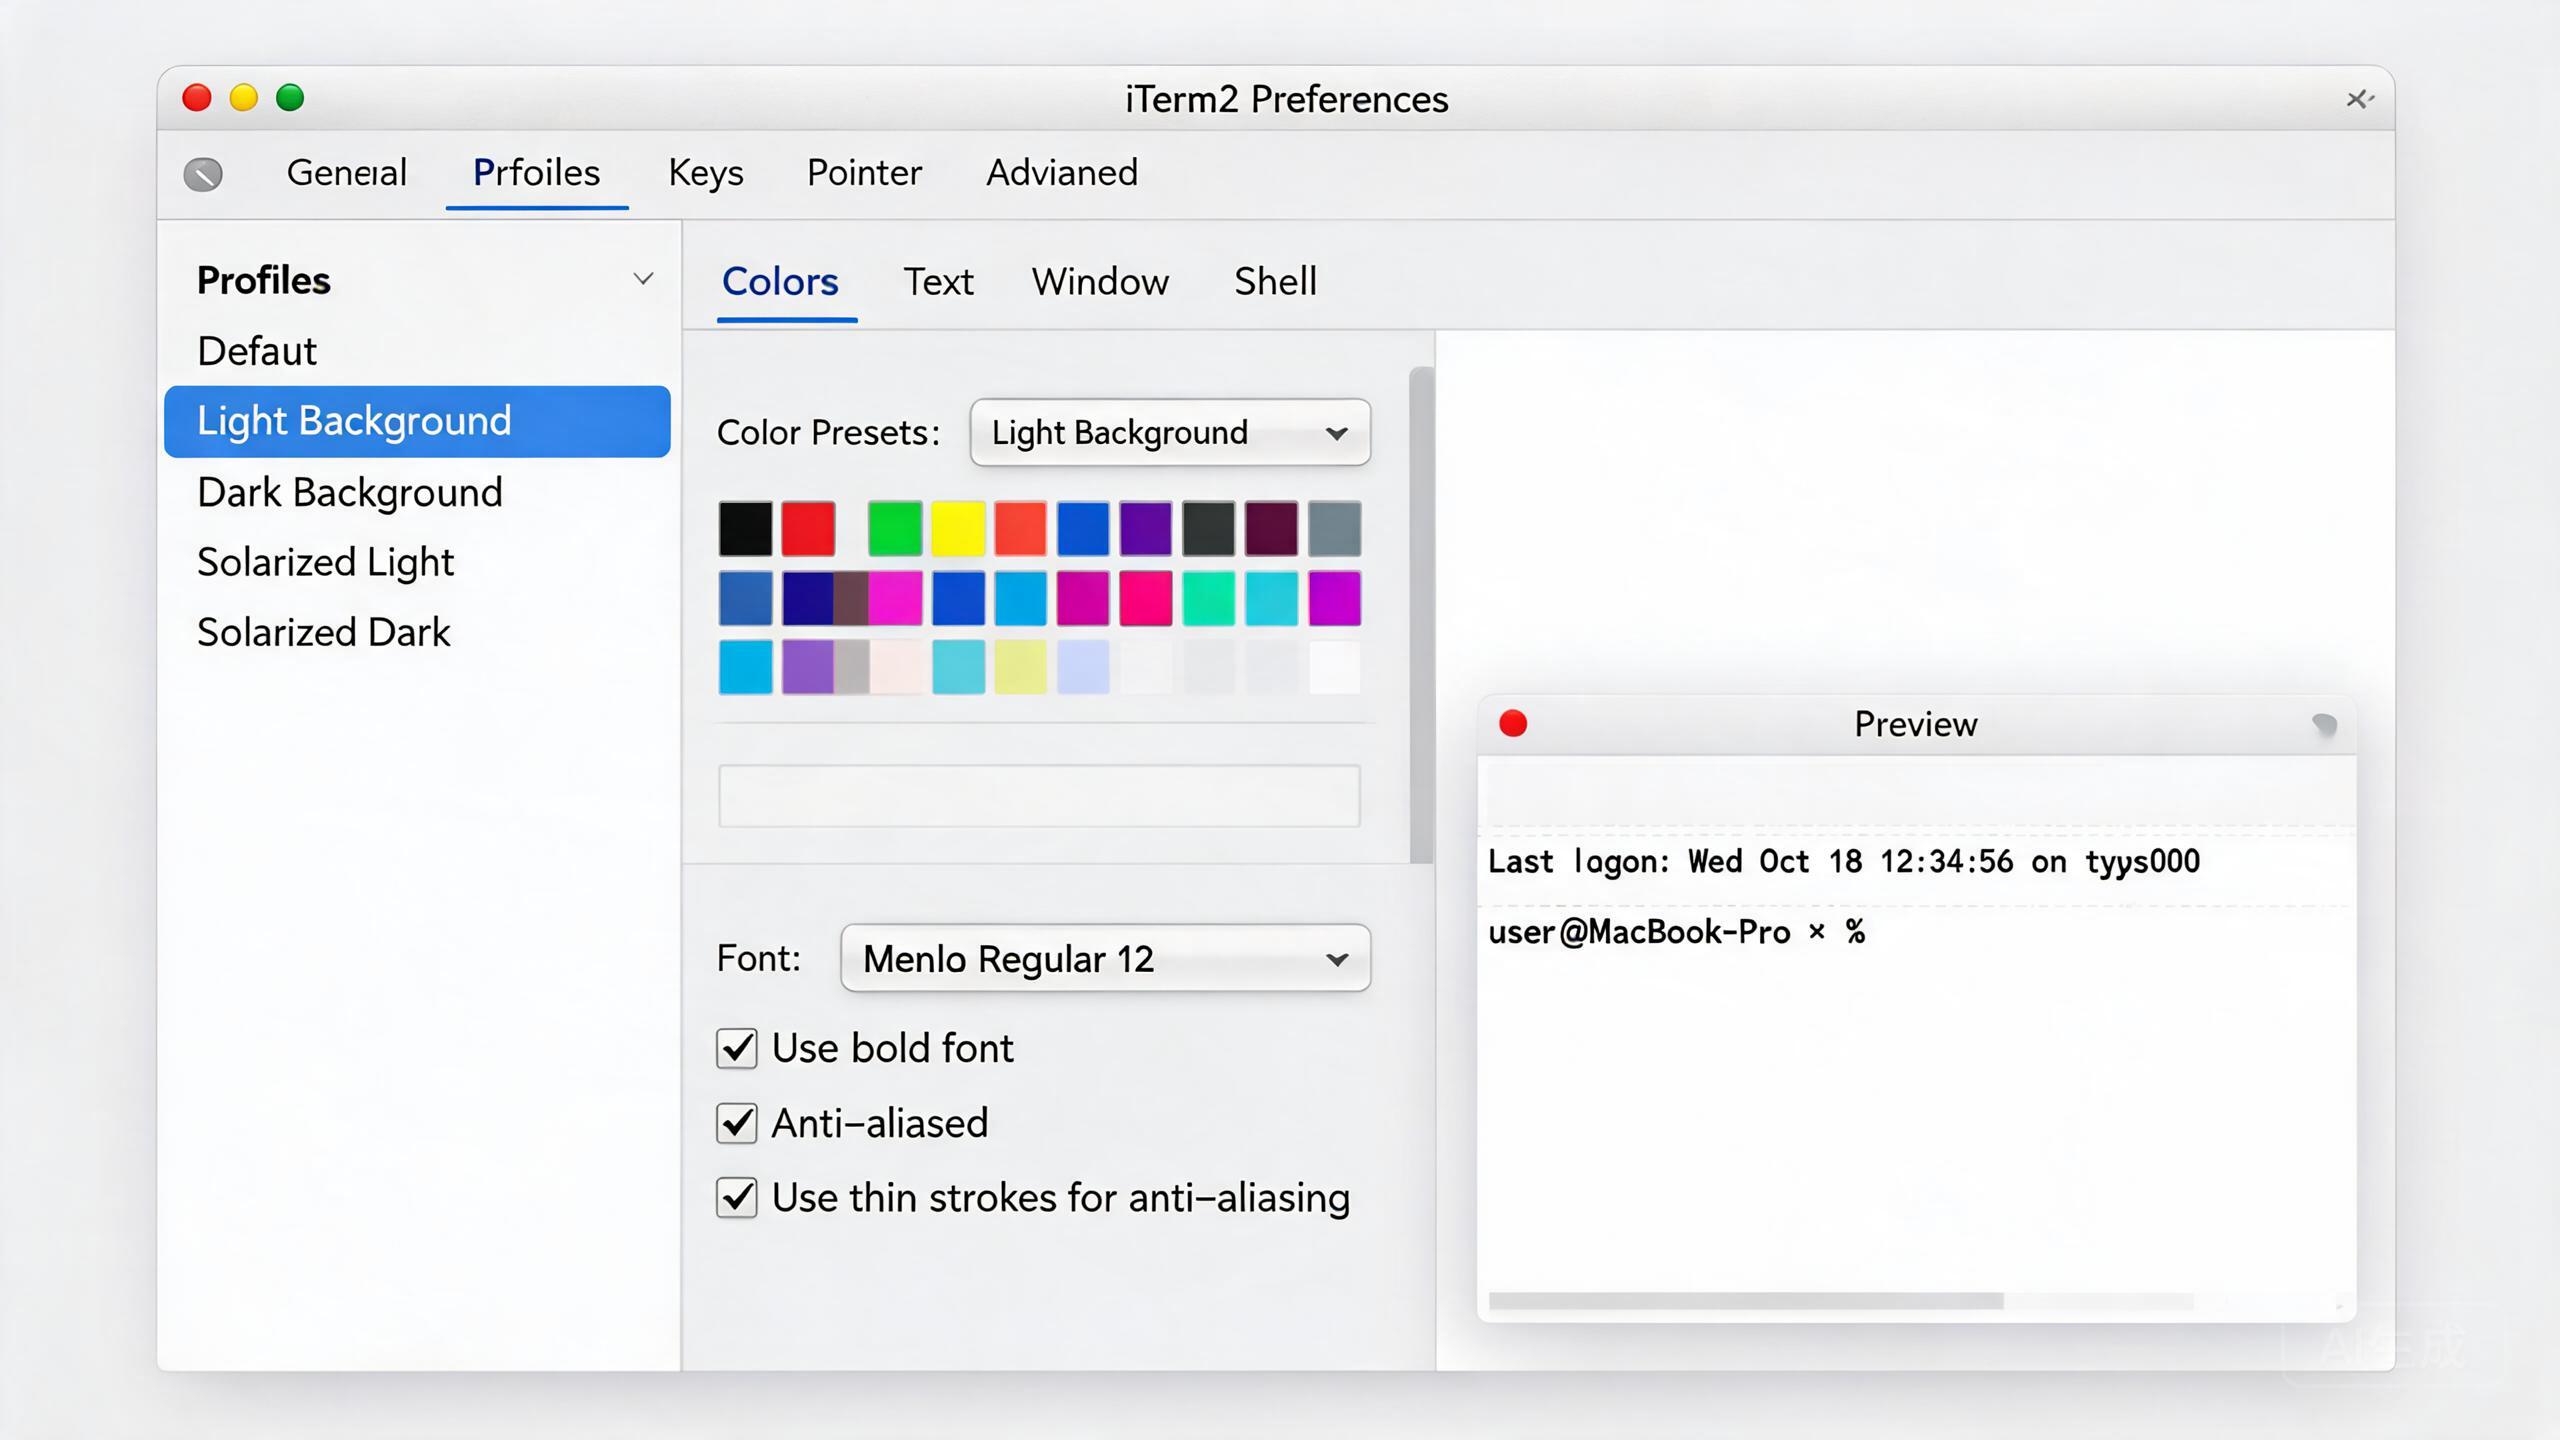The image size is (2560, 1440).
Task: Open the Pointer tab
Action: coord(864,172)
